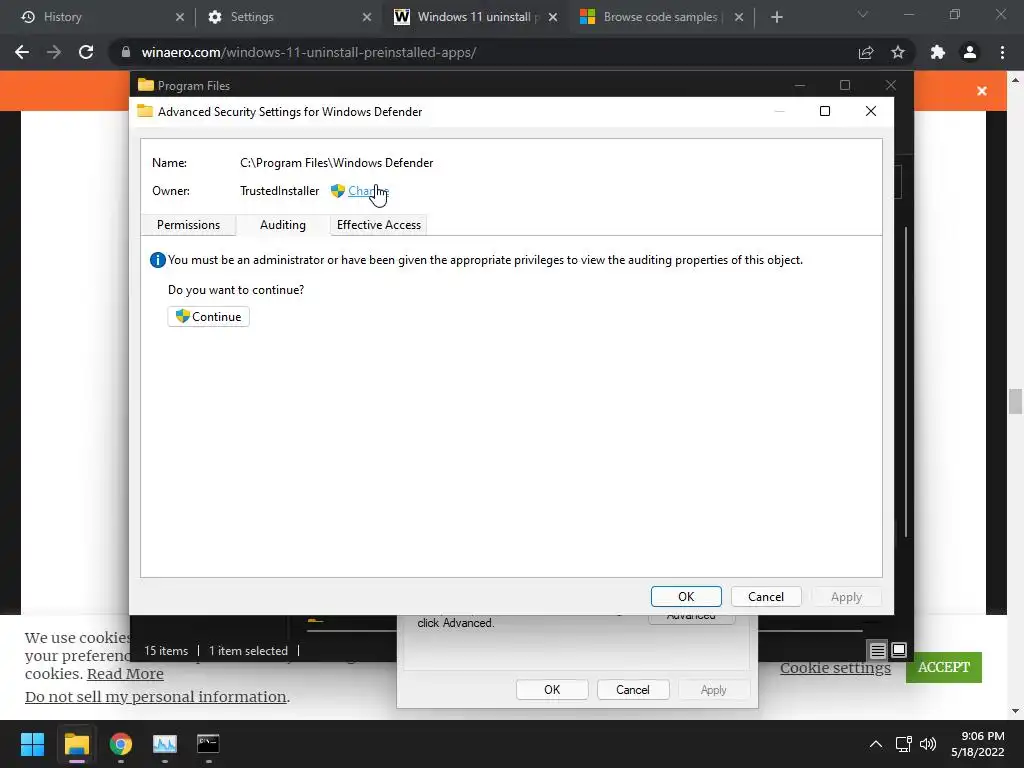Click the site lock icon
The image size is (1024, 768).
(126, 52)
